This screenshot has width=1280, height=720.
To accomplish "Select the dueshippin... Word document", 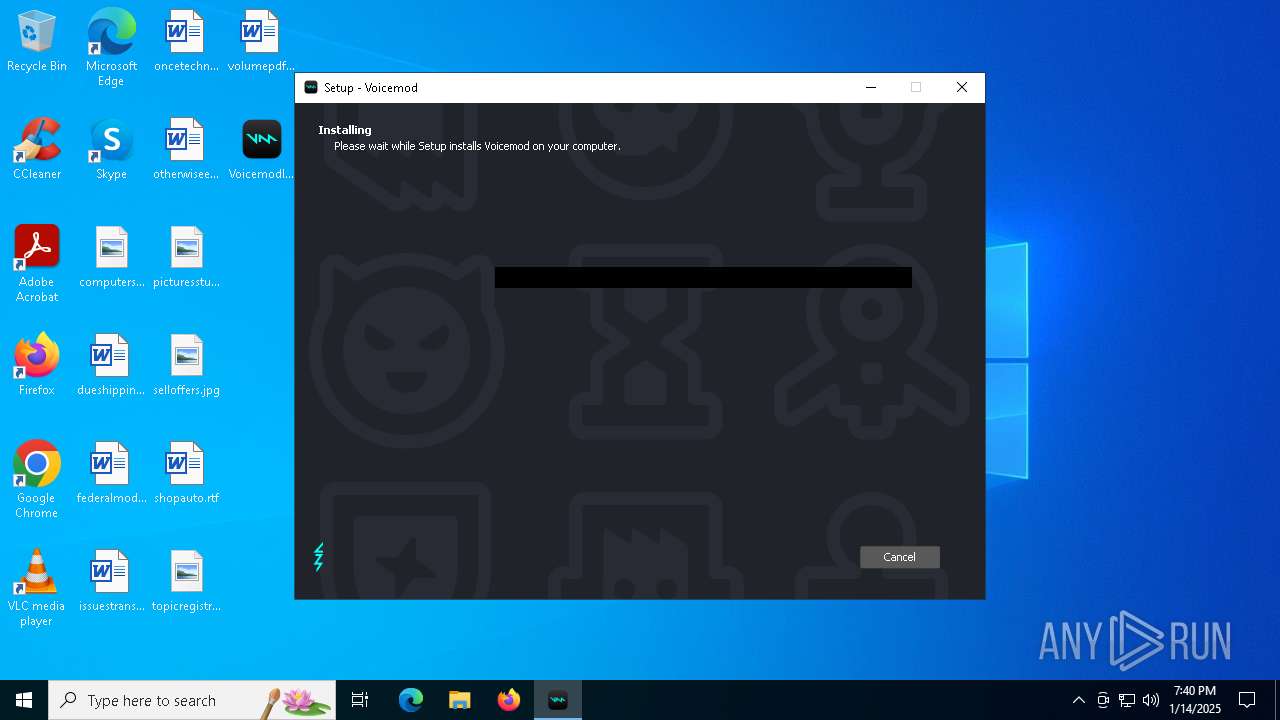I will 111,365.
